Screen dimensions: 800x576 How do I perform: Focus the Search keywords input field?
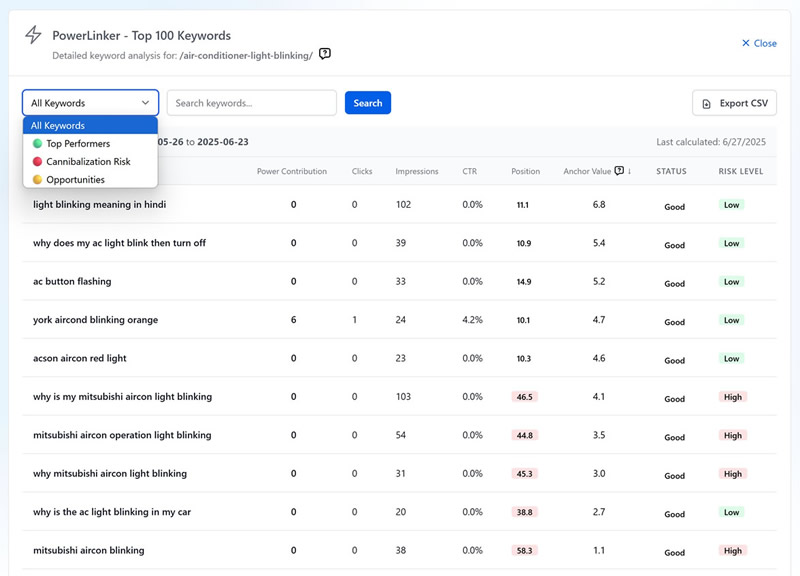click(x=252, y=103)
